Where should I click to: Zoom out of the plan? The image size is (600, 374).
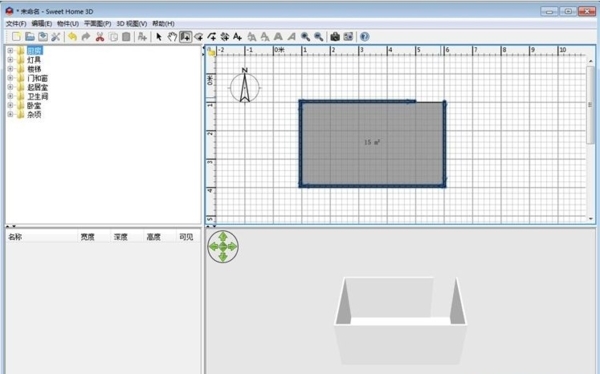(x=318, y=37)
